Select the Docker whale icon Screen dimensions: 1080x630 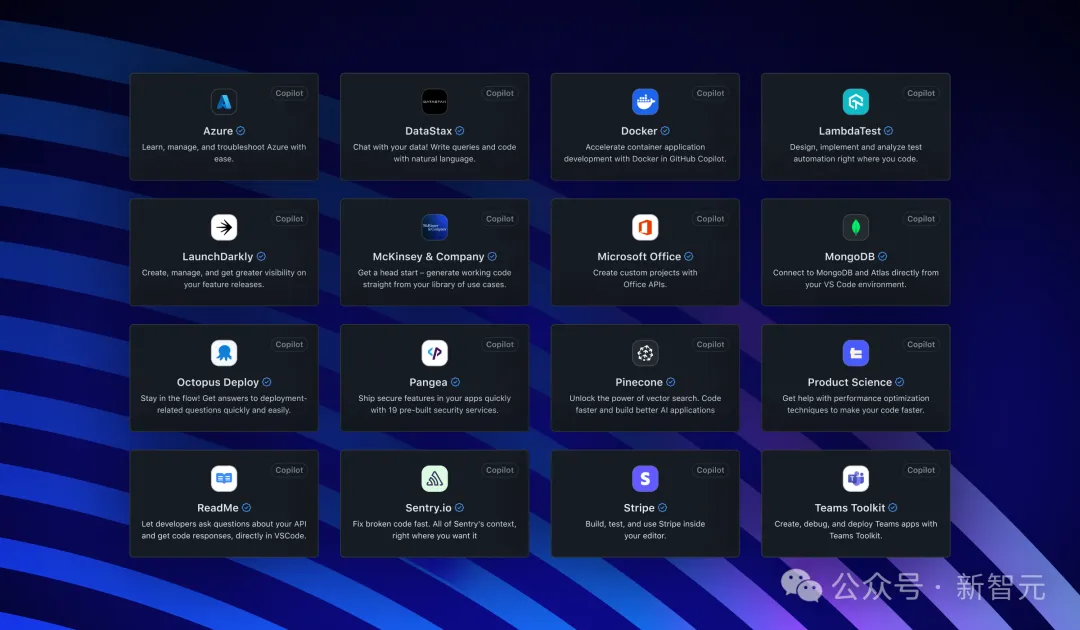tap(645, 102)
